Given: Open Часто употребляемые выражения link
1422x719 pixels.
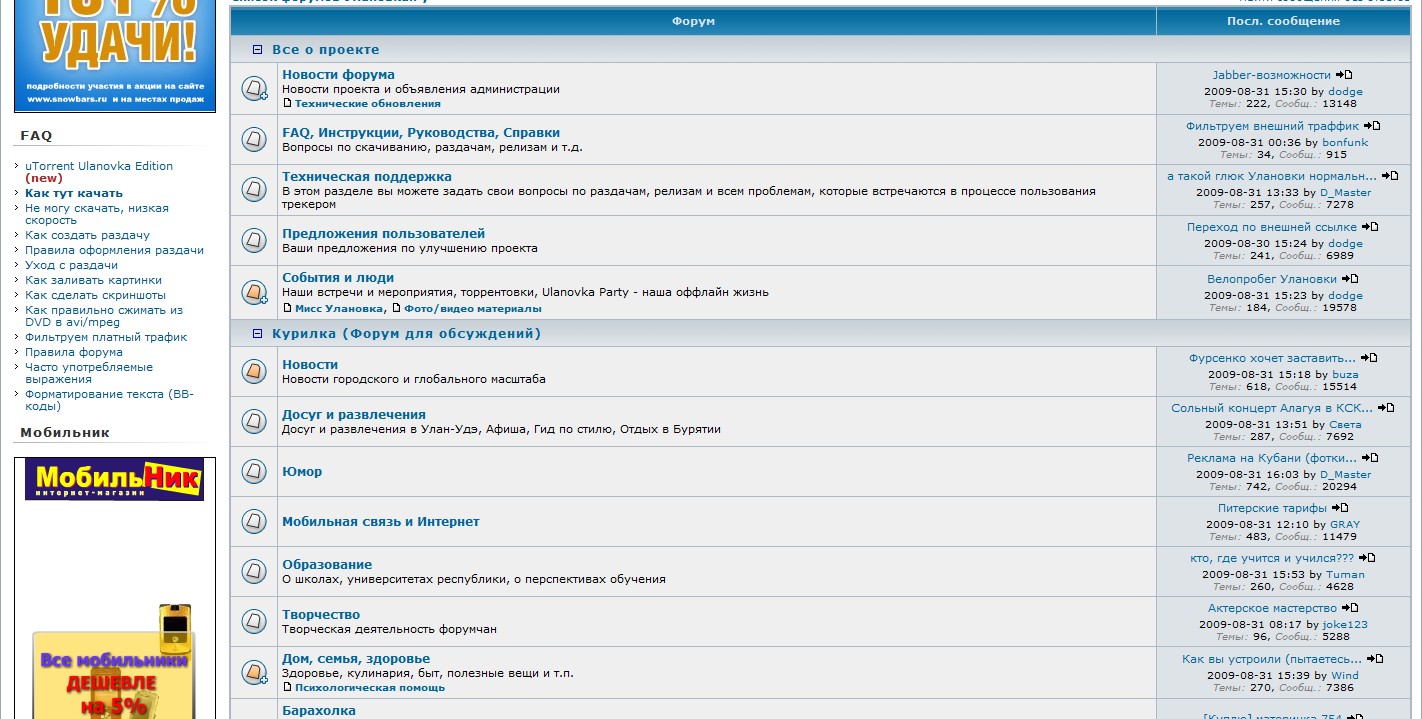Looking at the screenshot, I should [x=89, y=373].
